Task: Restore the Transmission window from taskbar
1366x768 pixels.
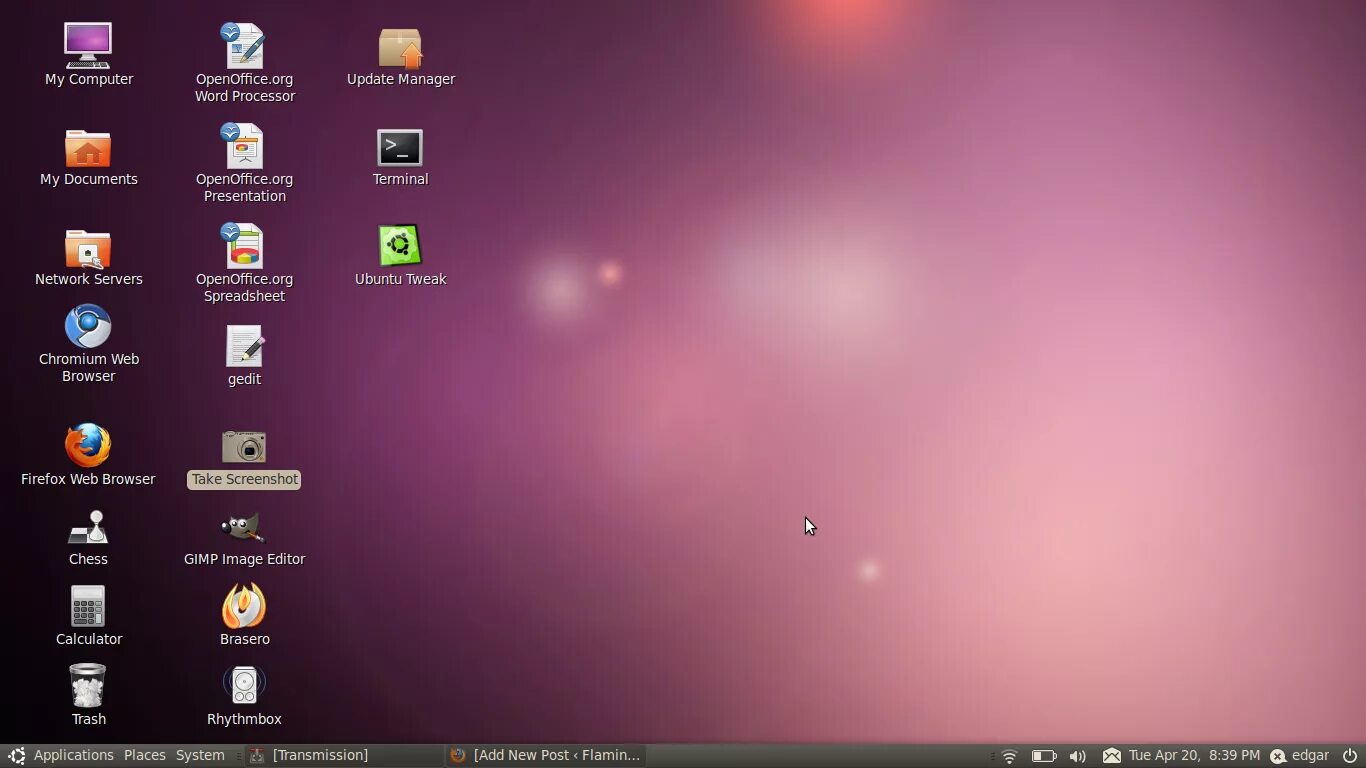Action: [x=343, y=756]
